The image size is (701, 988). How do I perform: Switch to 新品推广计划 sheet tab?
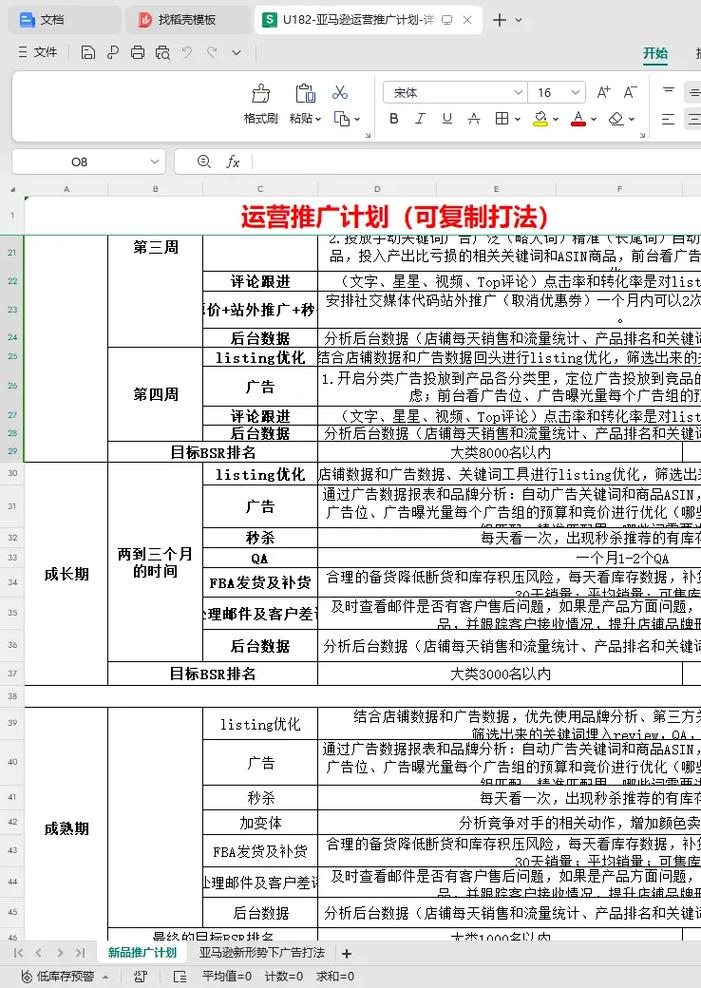click(142, 952)
